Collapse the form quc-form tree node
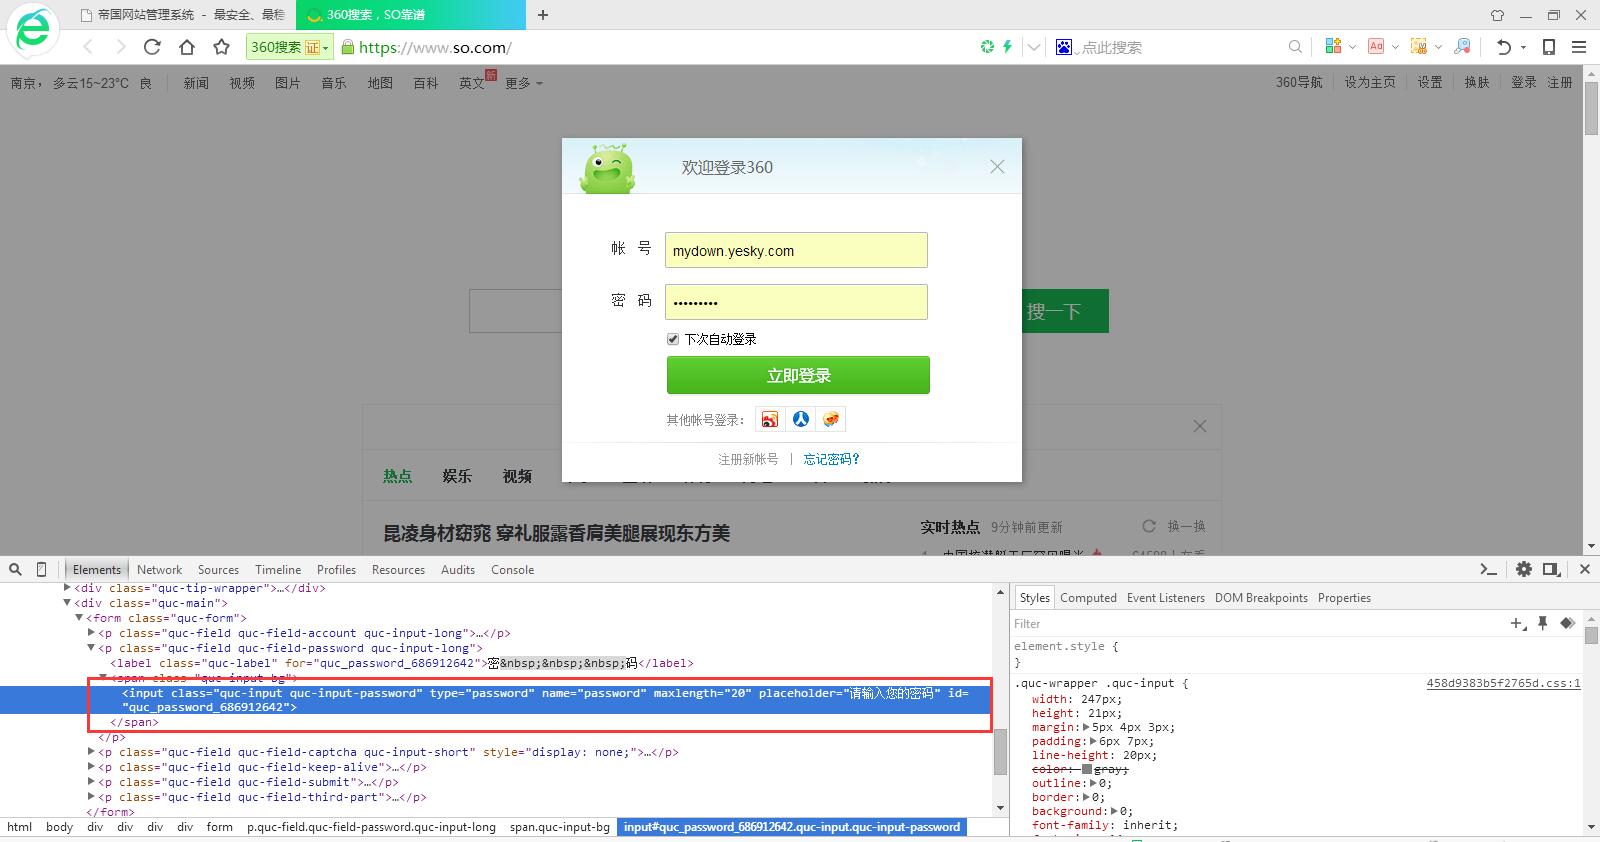 pos(79,618)
